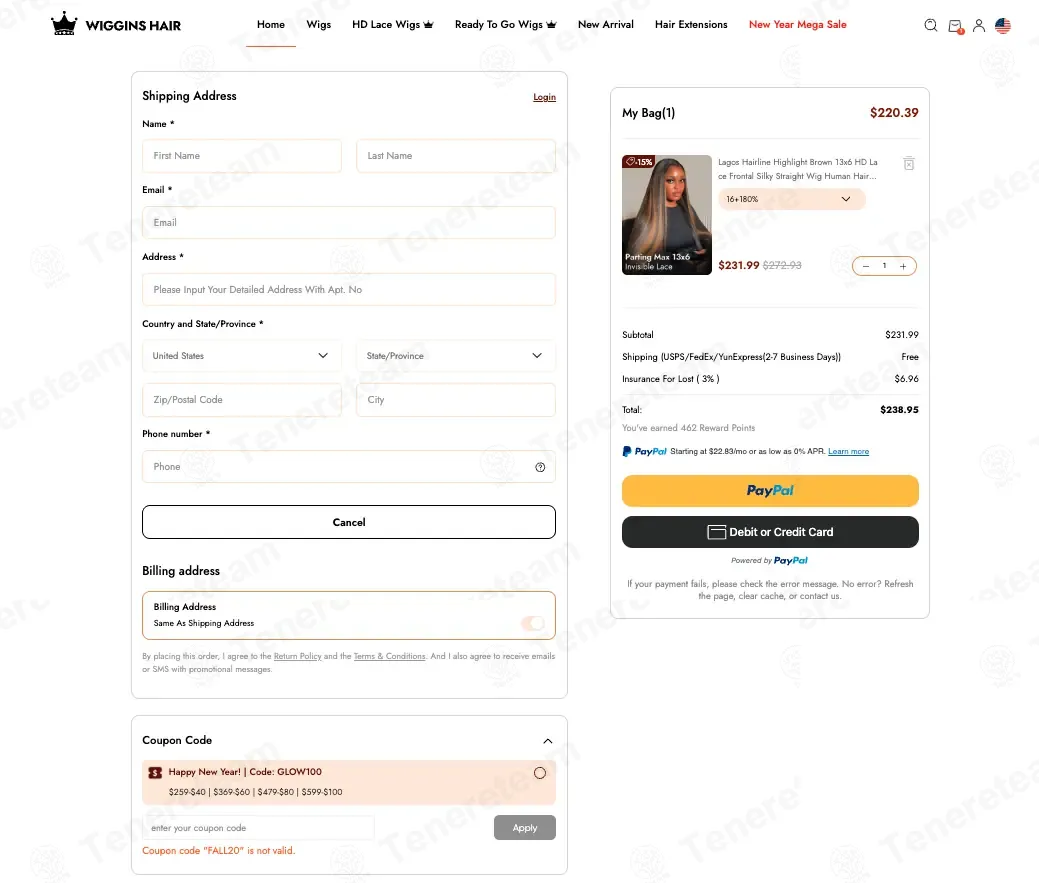Open Hair Extensions menu
This screenshot has height=883, width=1039.
pos(690,25)
